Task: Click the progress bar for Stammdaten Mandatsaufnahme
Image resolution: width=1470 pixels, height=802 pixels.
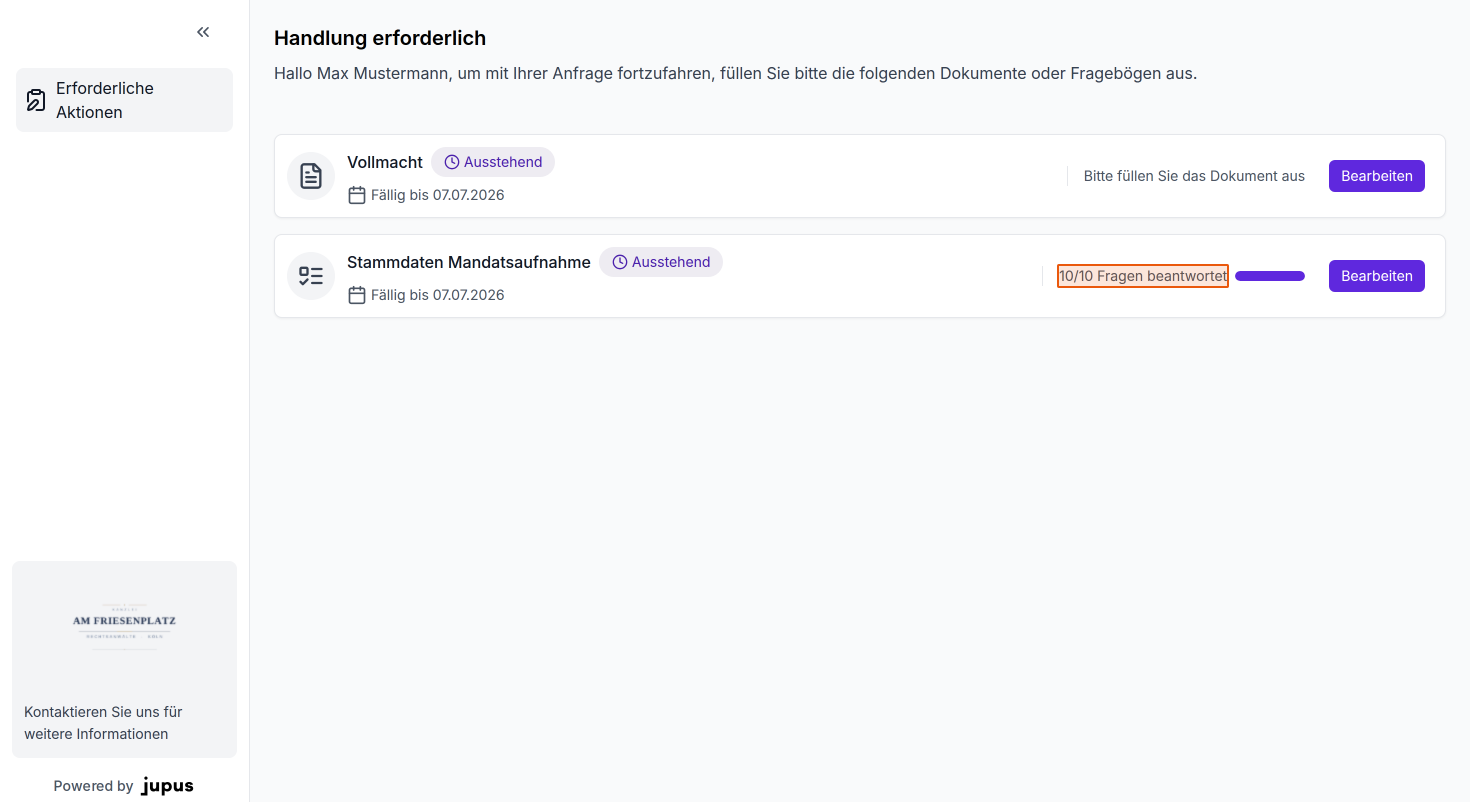Action: (1270, 276)
